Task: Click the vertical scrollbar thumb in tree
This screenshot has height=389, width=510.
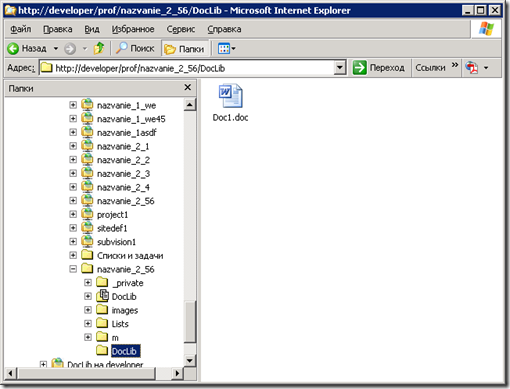Action: [x=190, y=322]
